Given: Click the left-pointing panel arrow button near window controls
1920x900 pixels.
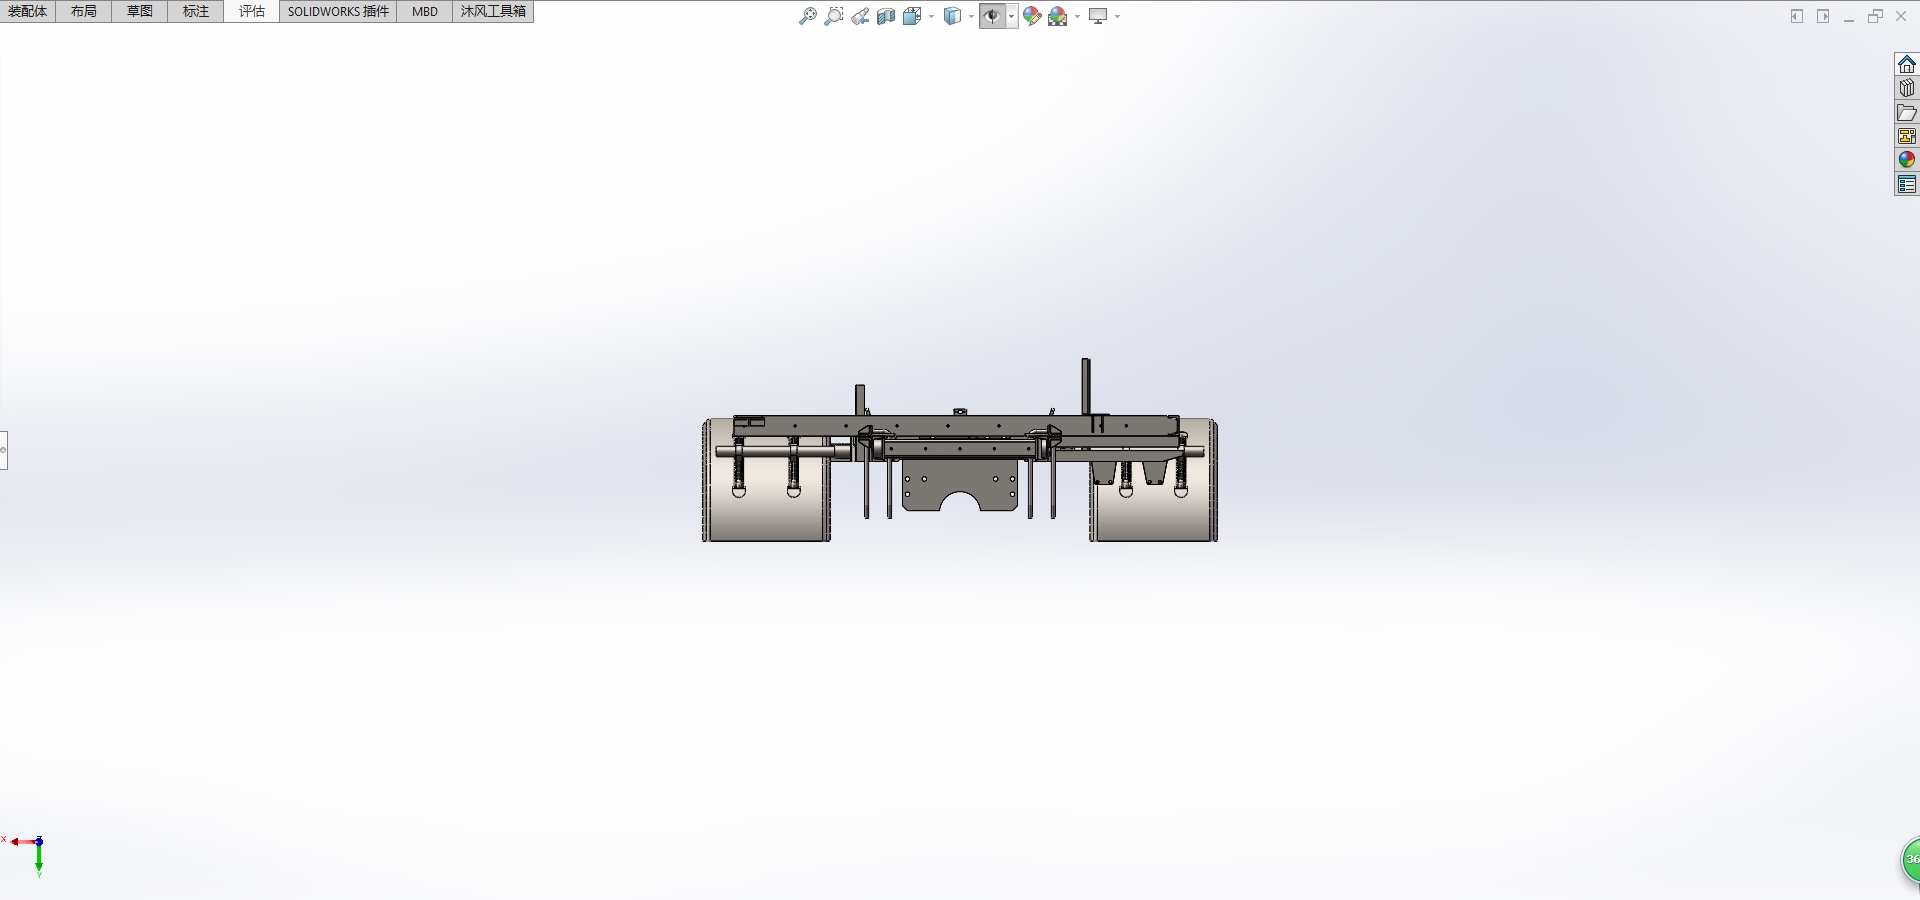Looking at the screenshot, I should pyautogui.click(x=1797, y=16).
